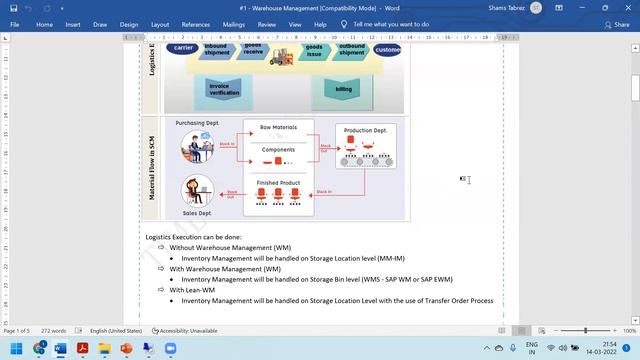Image resolution: width=640 pixels, height=360 pixels.
Task: Switch to the View ribbon tab
Action: (x=295, y=24)
